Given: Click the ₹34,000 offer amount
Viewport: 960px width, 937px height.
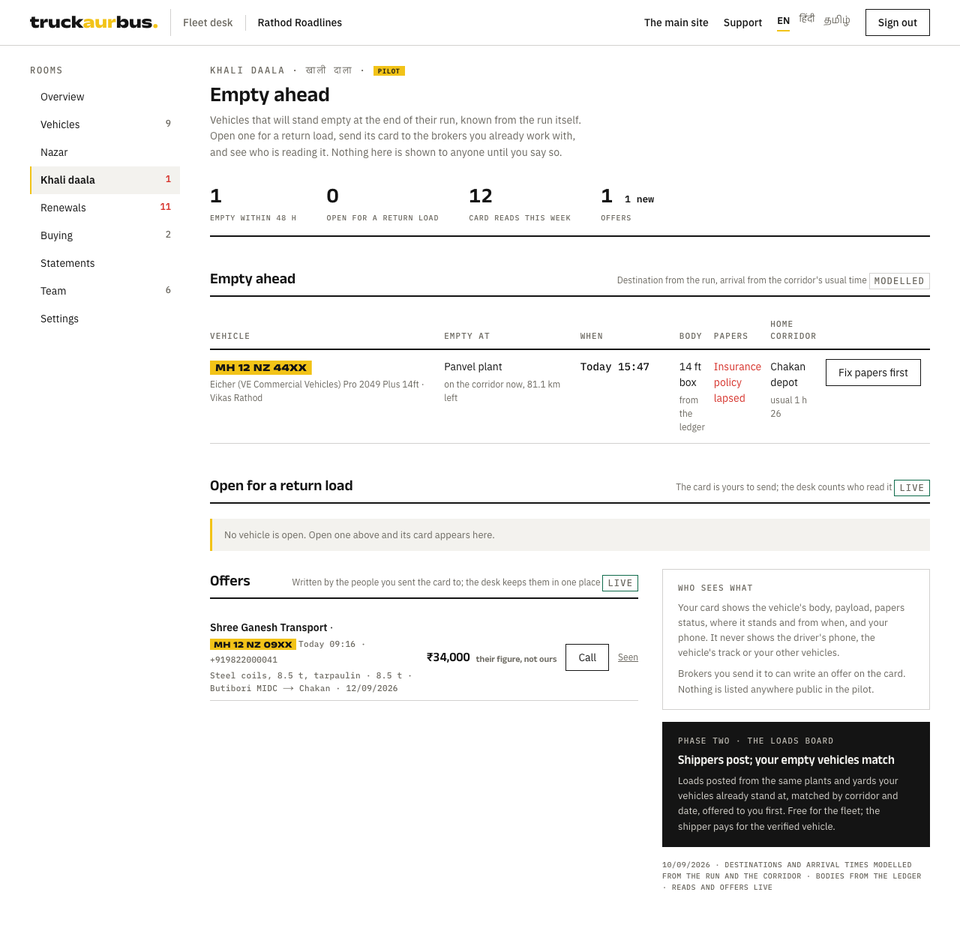Looking at the screenshot, I should [x=448, y=657].
